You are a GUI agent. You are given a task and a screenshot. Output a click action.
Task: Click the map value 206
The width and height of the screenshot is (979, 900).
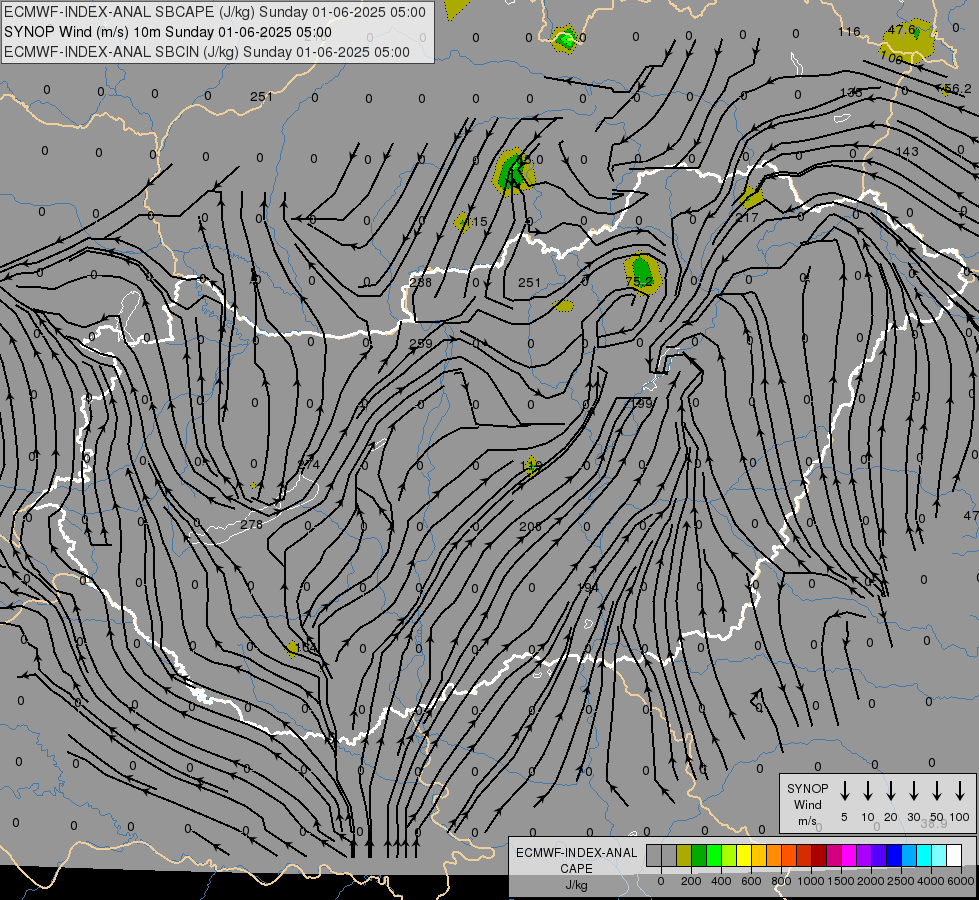point(530,527)
